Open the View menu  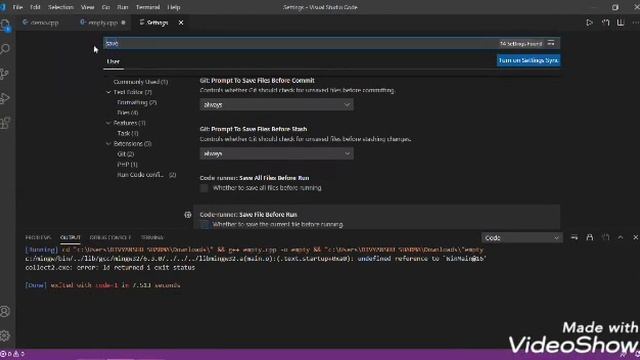(x=87, y=7)
